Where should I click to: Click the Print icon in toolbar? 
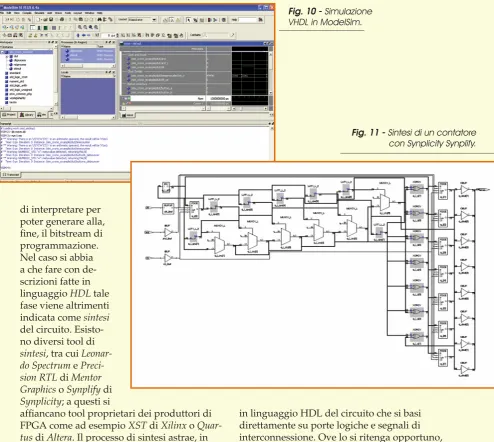point(62,20)
